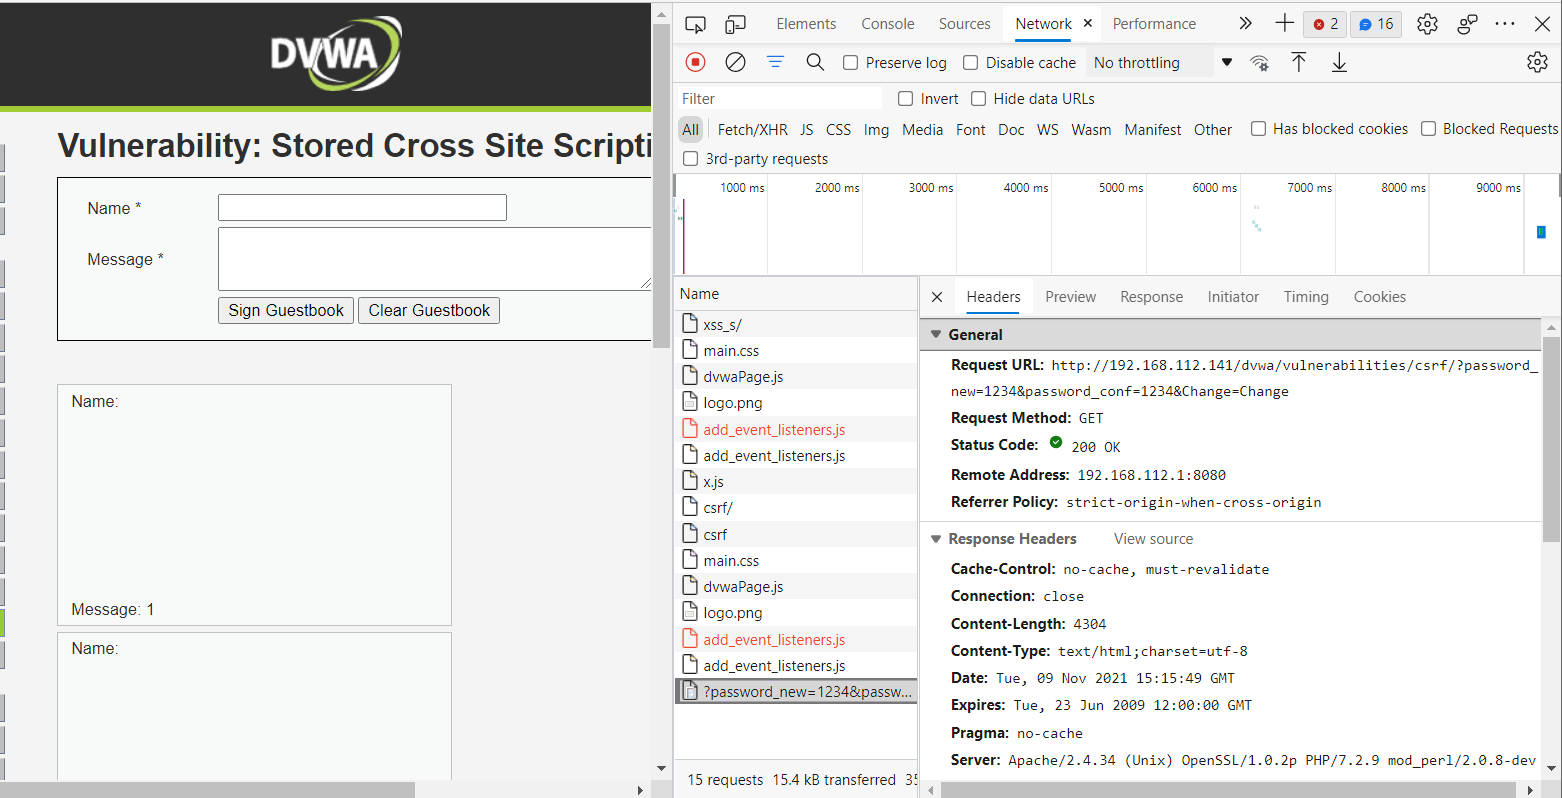Select the ?password_new=1234 request row
This screenshot has width=1562, height=798.
pos(796,692)
